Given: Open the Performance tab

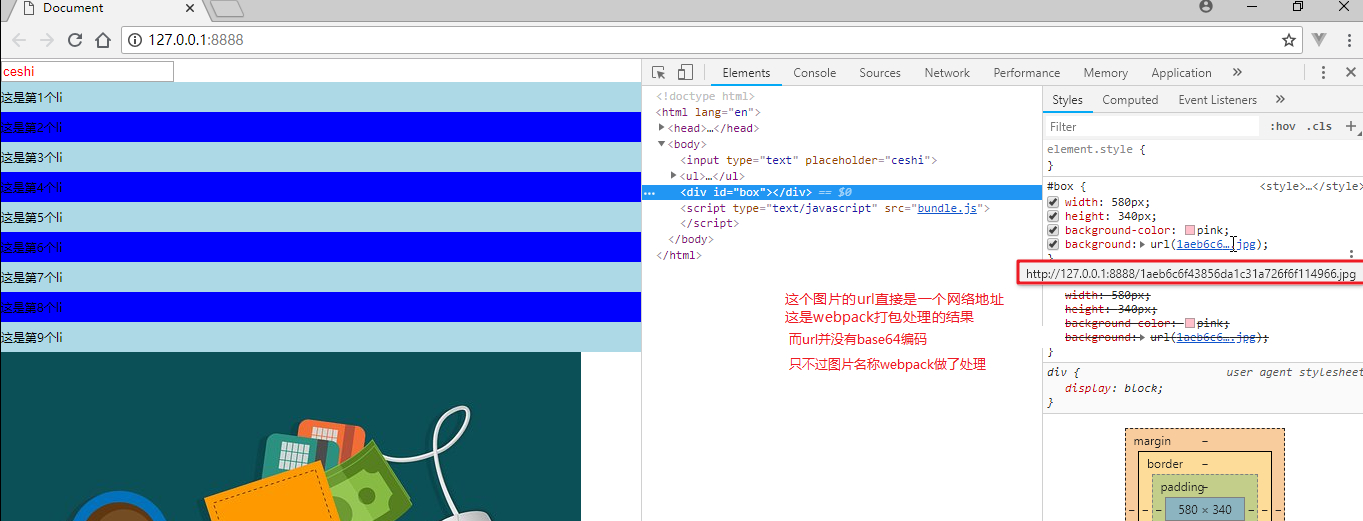Looking at the screenshot, I should [1026, 72].
